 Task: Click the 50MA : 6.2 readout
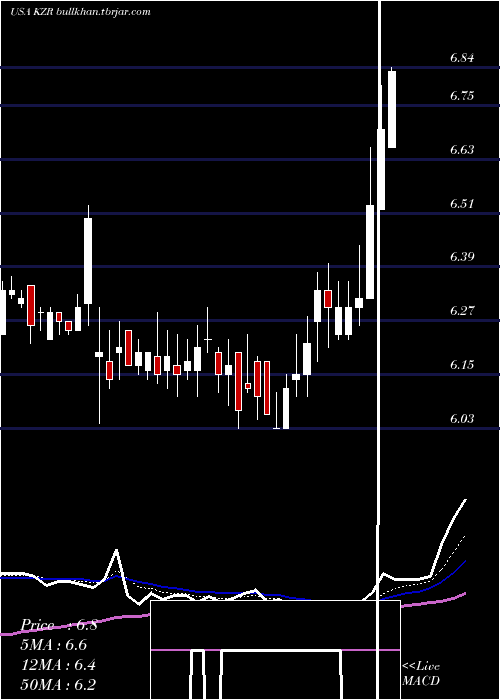pyautogui.click(x=58, y=684)
